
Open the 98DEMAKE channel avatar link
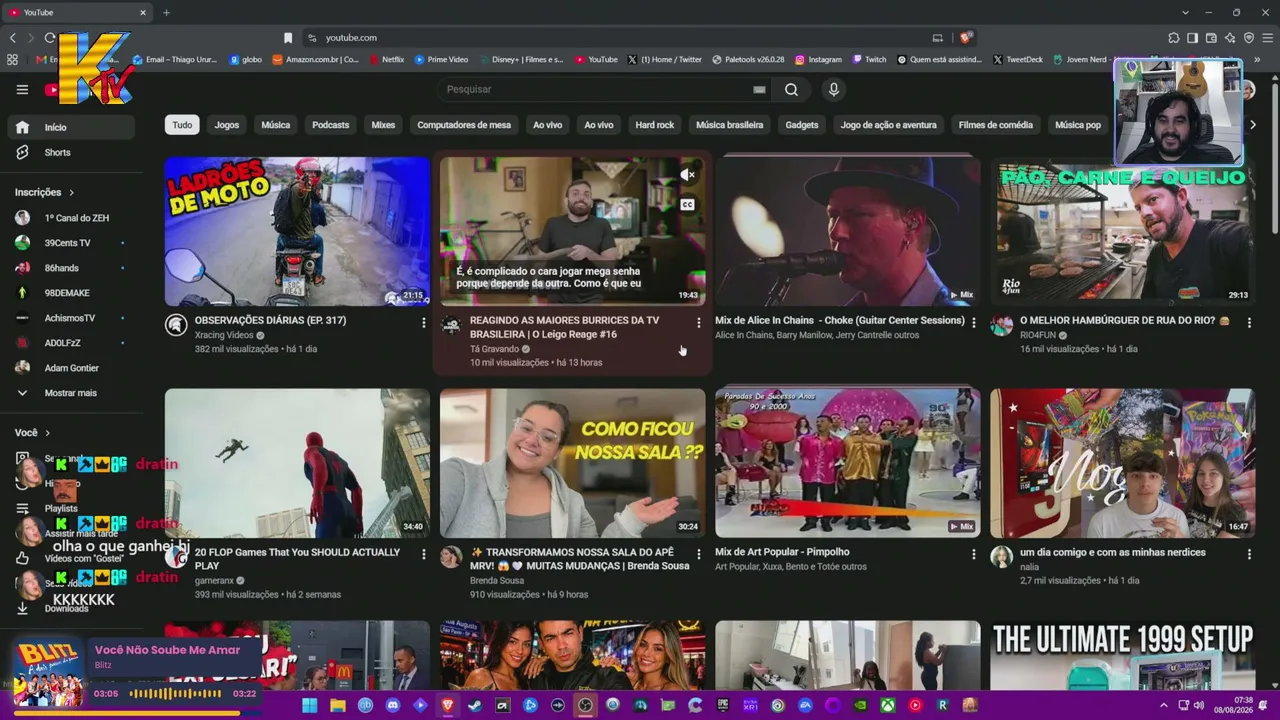tap(22, 293)
